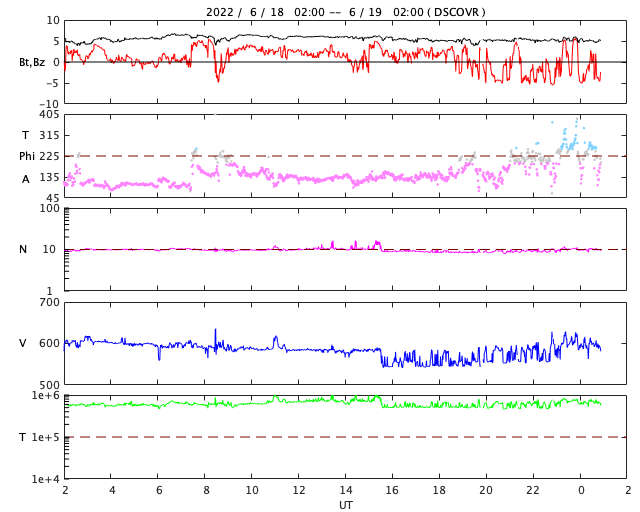Screen dimensions: 640x512
Task: Click the Phi label on the angle panel
Action: (x=27, y=156)
